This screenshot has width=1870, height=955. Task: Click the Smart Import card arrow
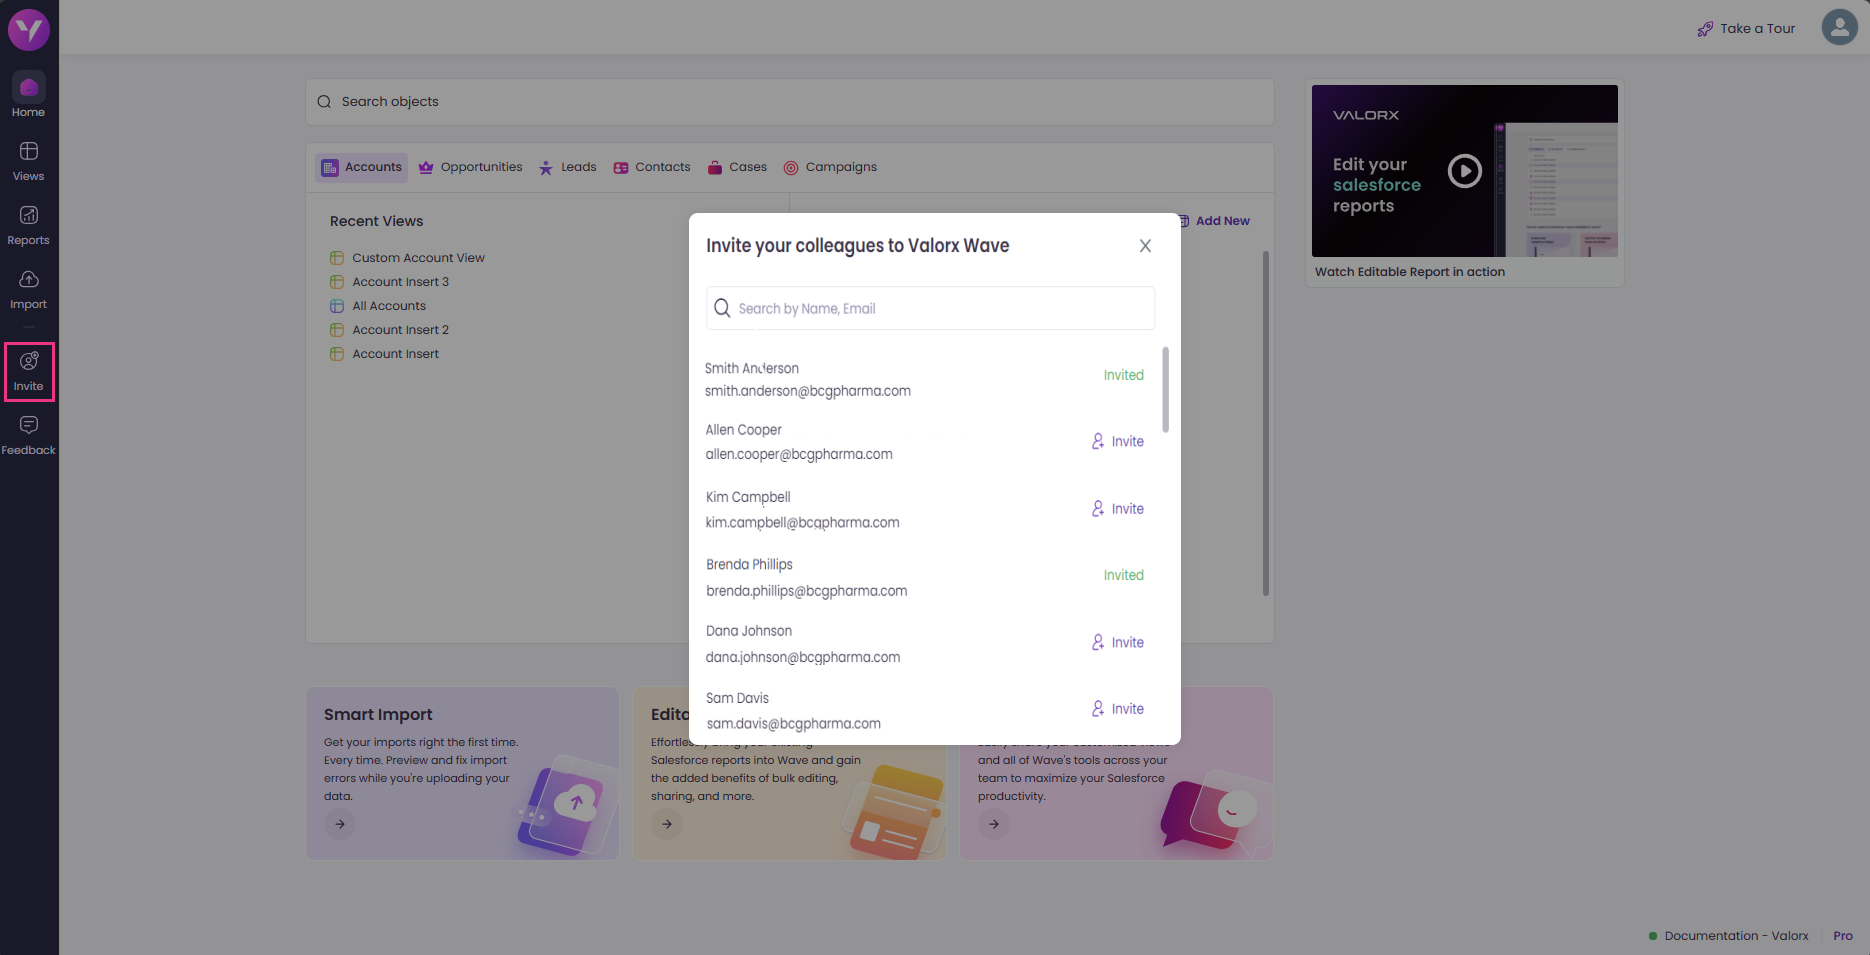[x=340, y=824]
